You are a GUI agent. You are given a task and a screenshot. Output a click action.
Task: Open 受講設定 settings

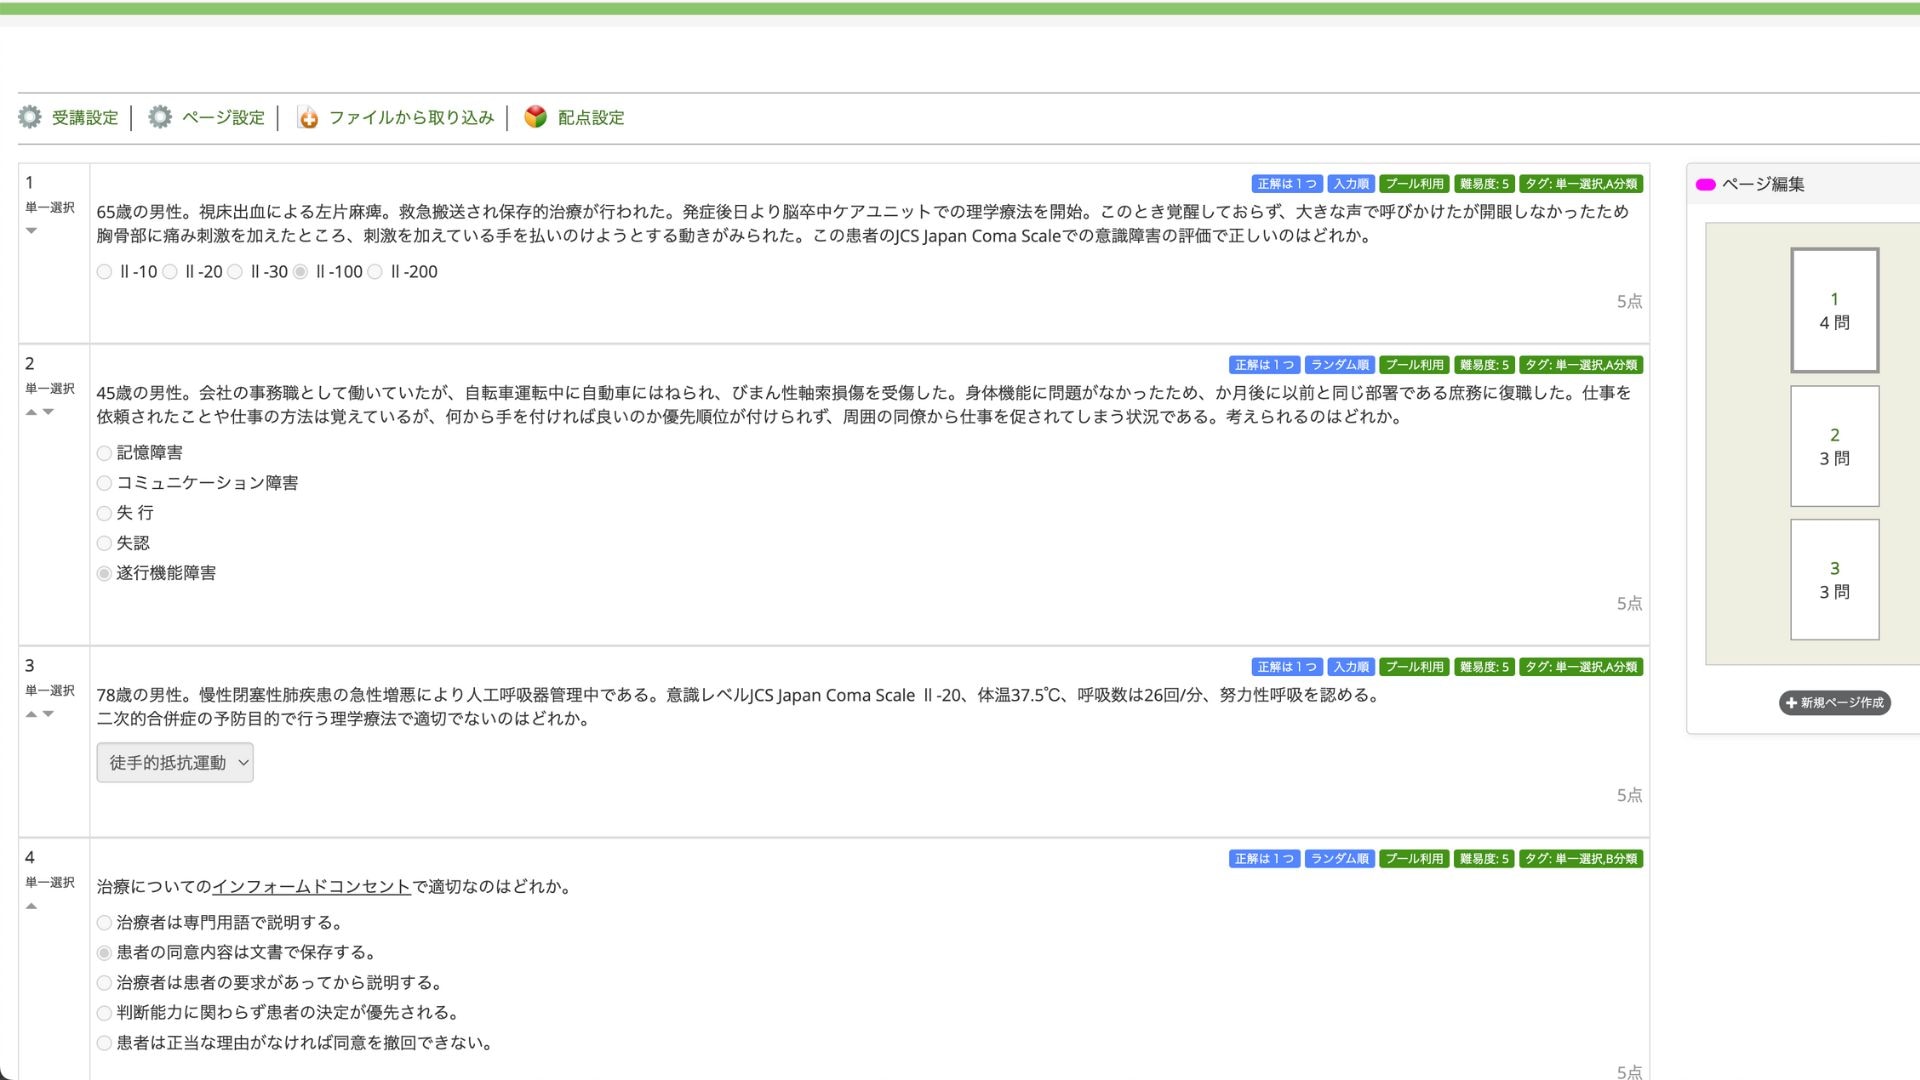pos(85,118)
